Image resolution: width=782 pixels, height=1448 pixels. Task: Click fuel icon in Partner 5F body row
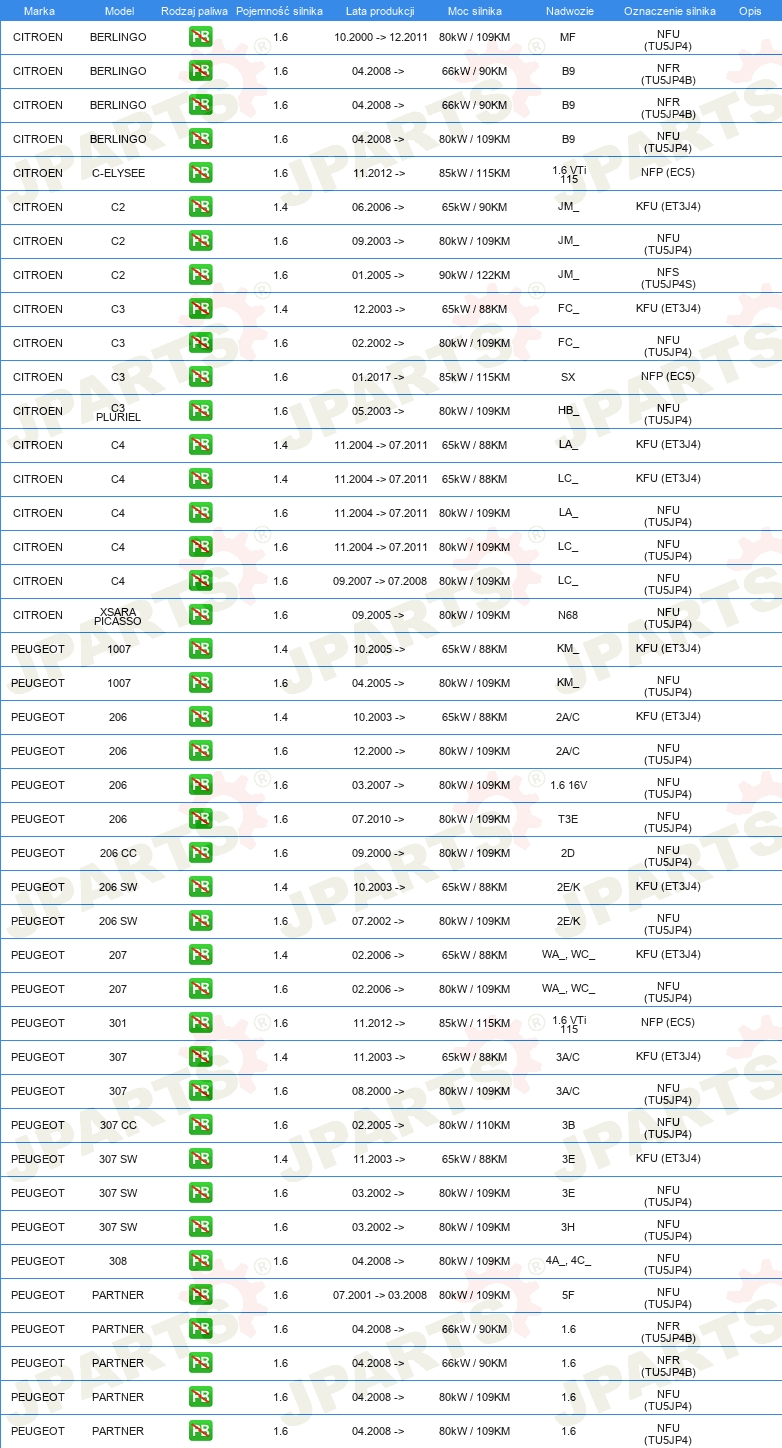click(200, 1295)
